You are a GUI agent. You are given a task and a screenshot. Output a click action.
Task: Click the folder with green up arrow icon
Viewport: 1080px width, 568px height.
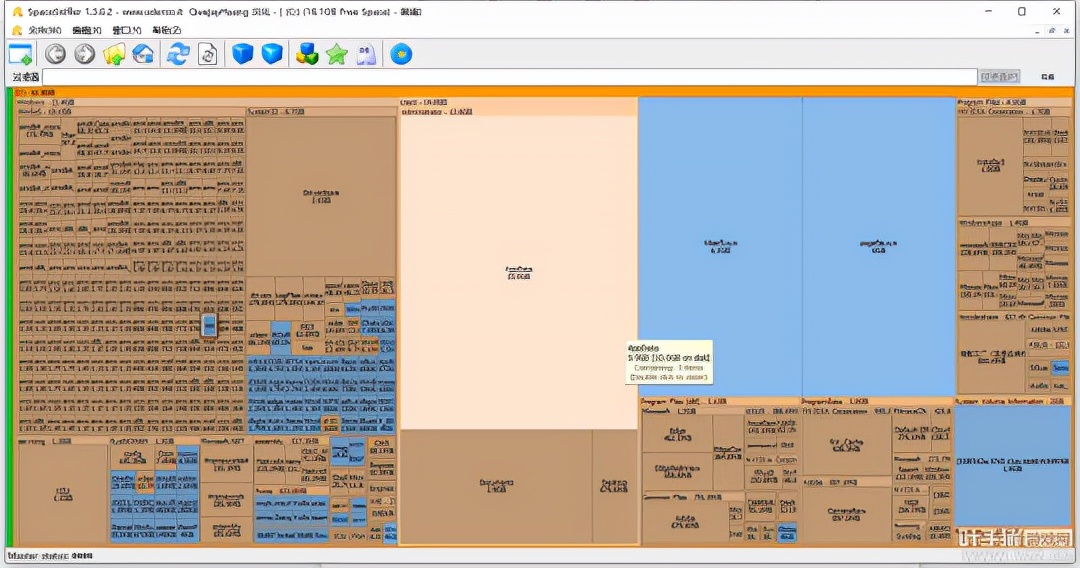pos(114,54)
